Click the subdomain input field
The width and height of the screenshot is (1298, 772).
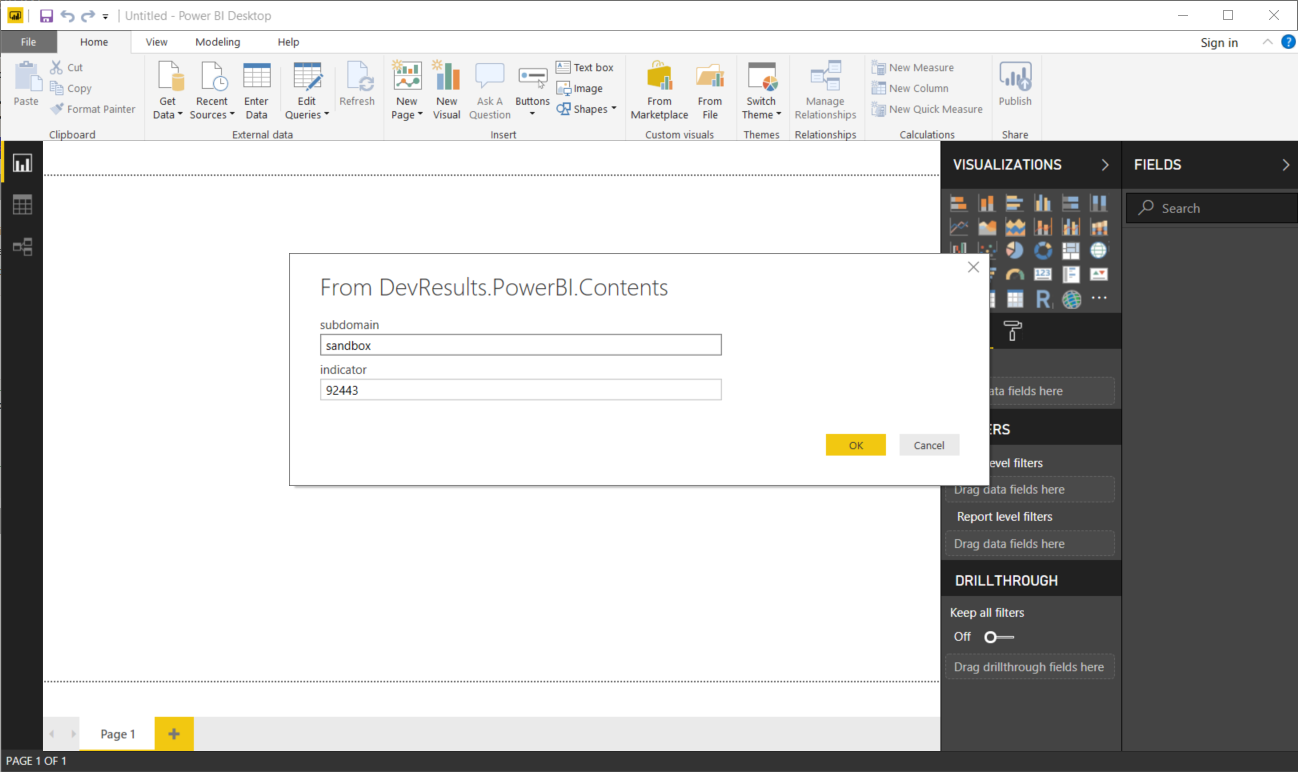pyautogui.click(x=520, y=345)
